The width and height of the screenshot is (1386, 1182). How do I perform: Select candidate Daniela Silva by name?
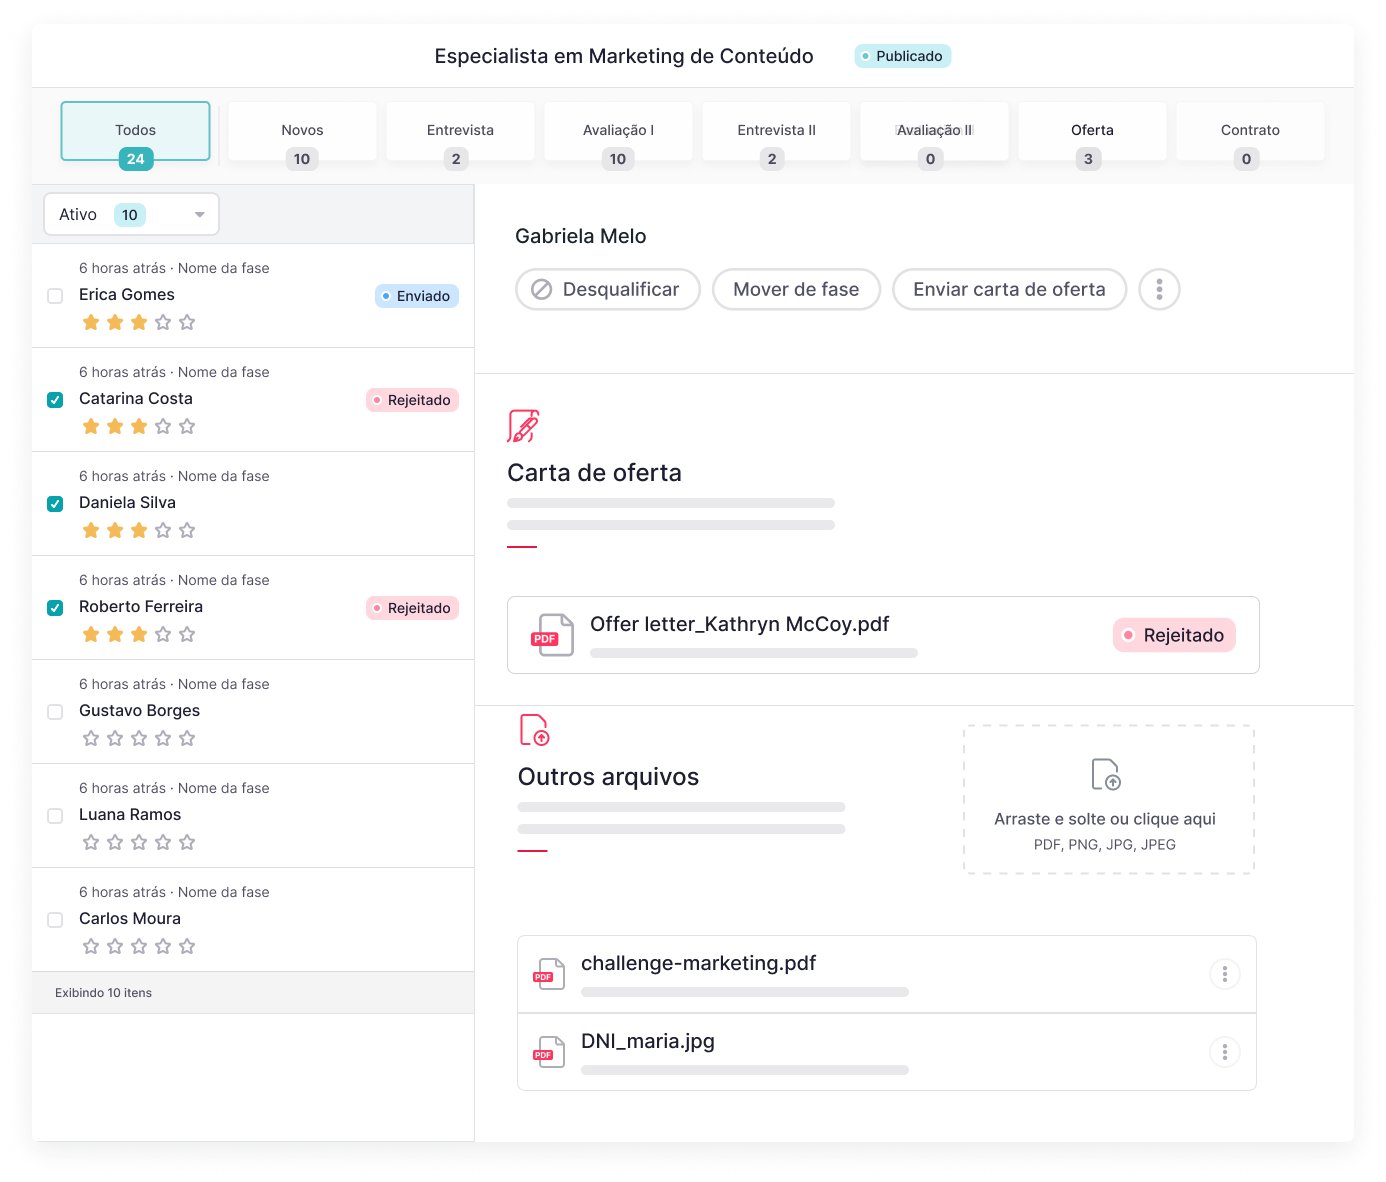coord(127,502)
